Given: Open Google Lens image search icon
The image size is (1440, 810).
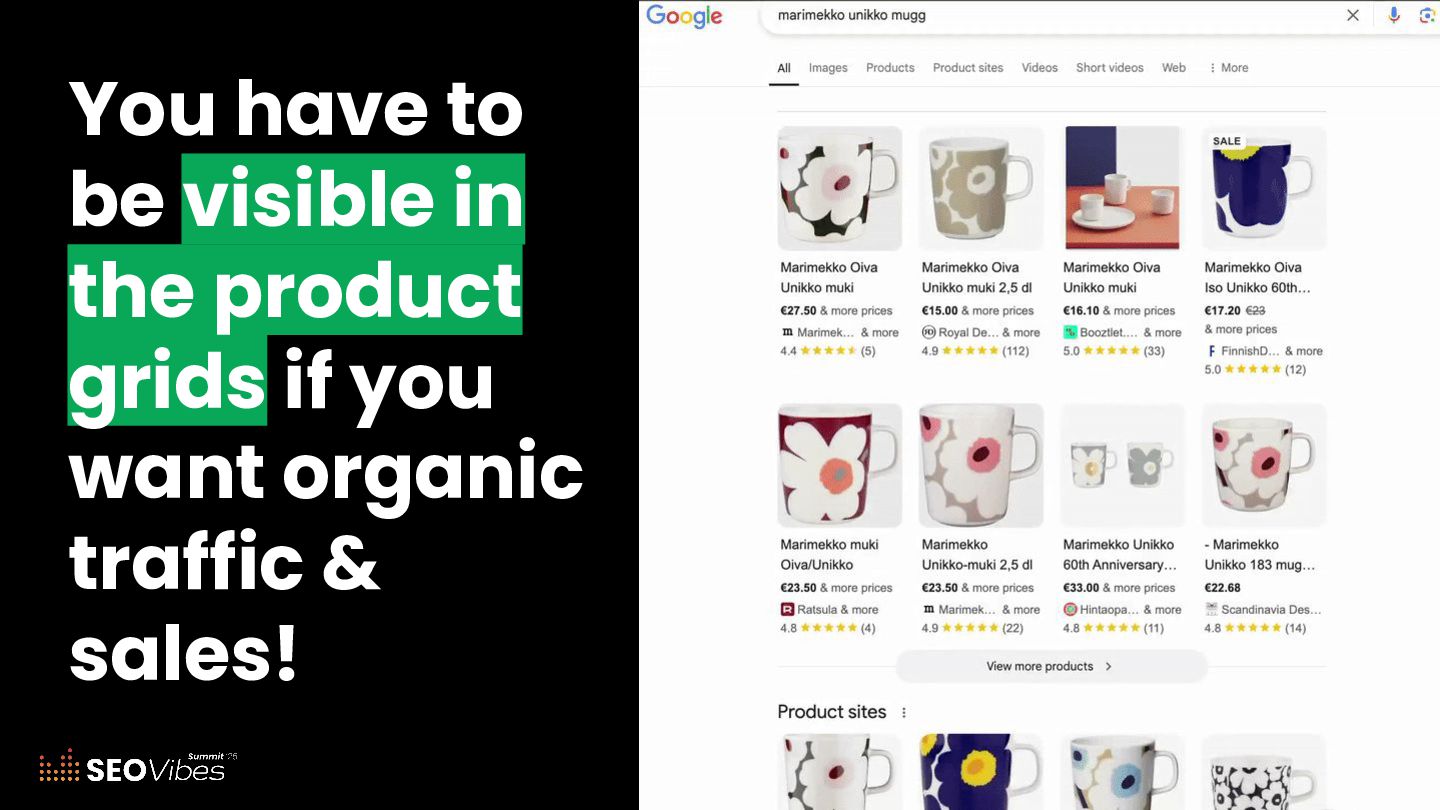Looking at the screenshot, I should coord(1427,15).
